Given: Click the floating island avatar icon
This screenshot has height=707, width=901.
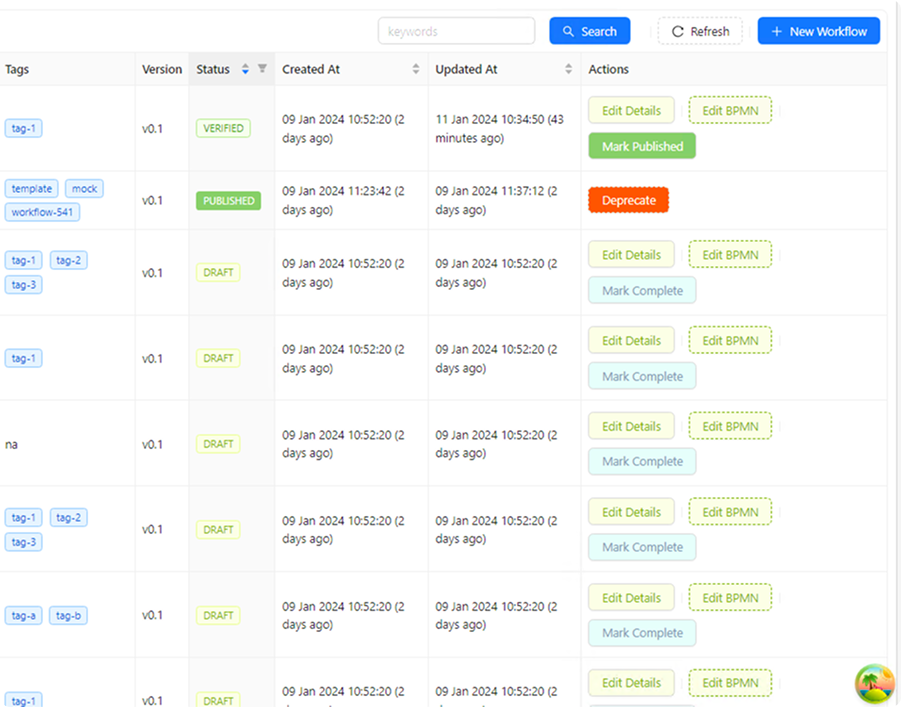Looking at the screenshot, I should coord(874,684).
